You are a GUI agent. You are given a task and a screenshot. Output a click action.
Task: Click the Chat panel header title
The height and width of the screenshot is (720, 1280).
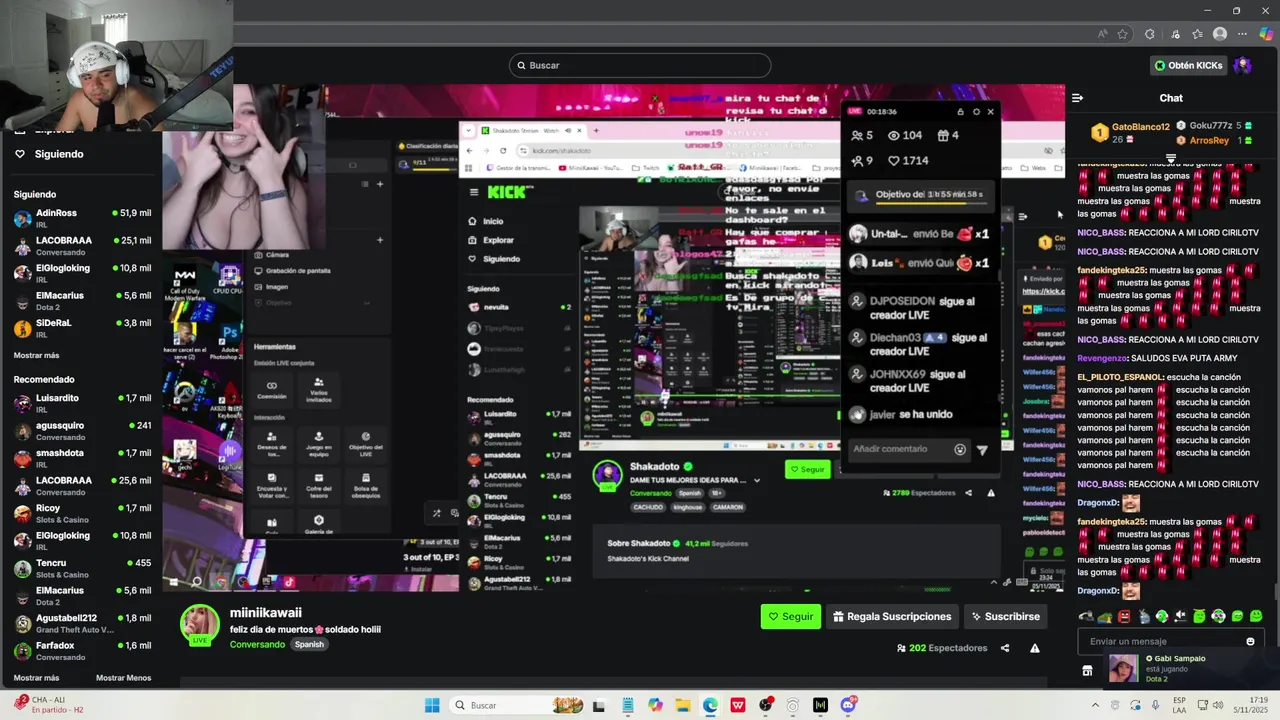(1171, 98)
